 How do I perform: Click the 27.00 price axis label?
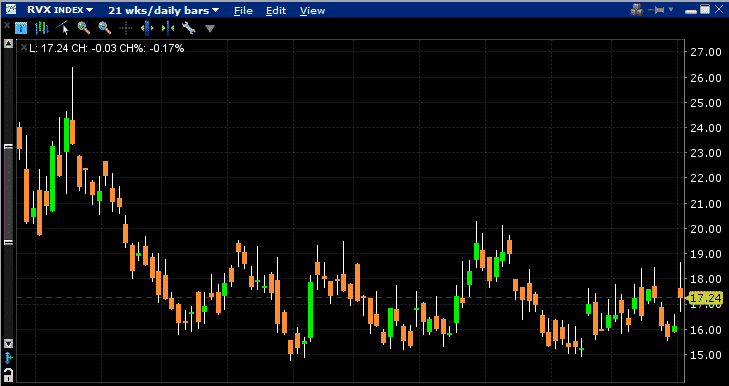point(706,52)
